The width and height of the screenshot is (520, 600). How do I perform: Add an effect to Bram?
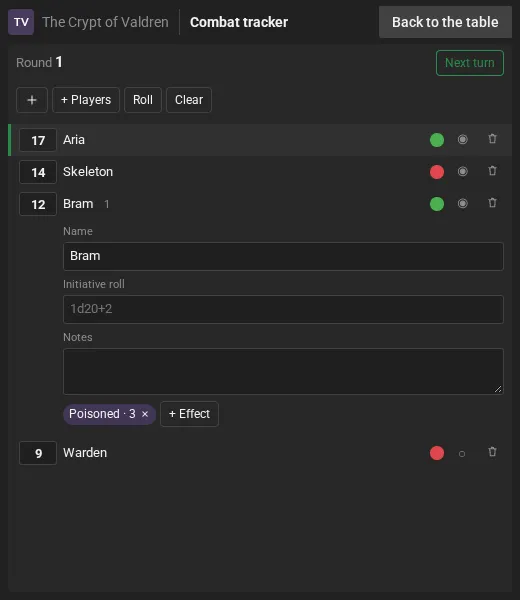coord(189,414)
